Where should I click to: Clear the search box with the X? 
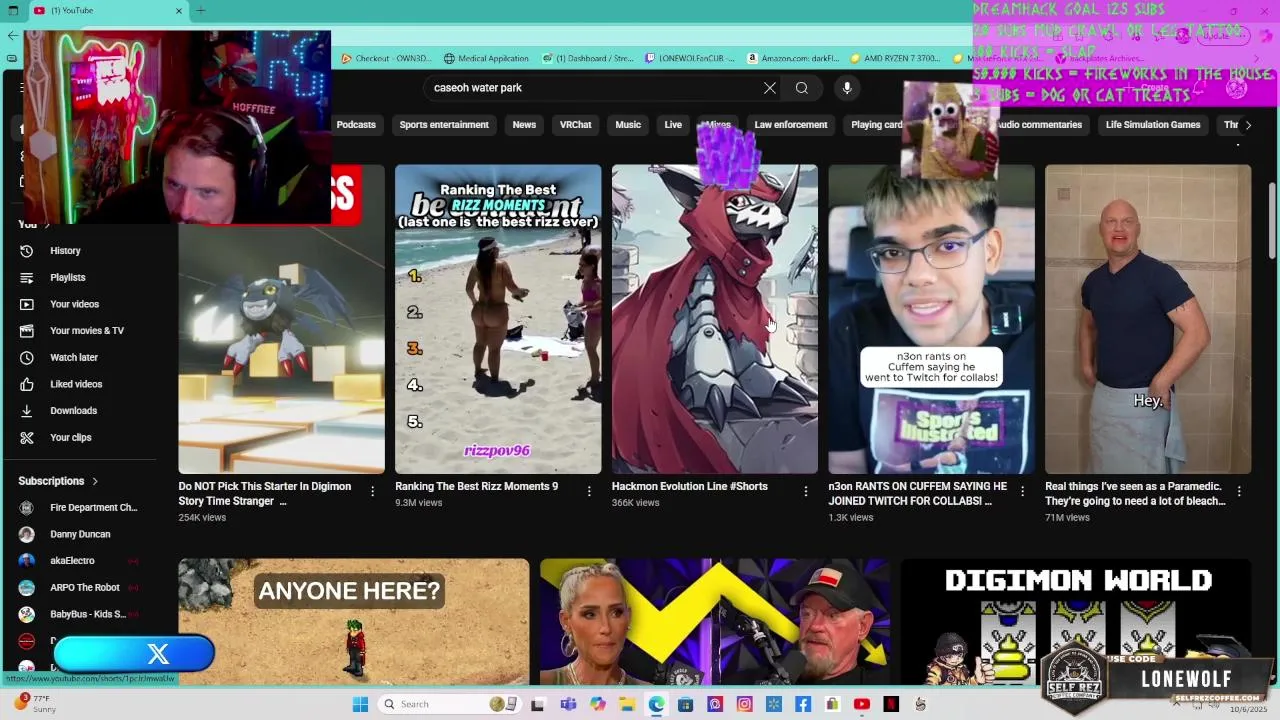click(770, 88)
